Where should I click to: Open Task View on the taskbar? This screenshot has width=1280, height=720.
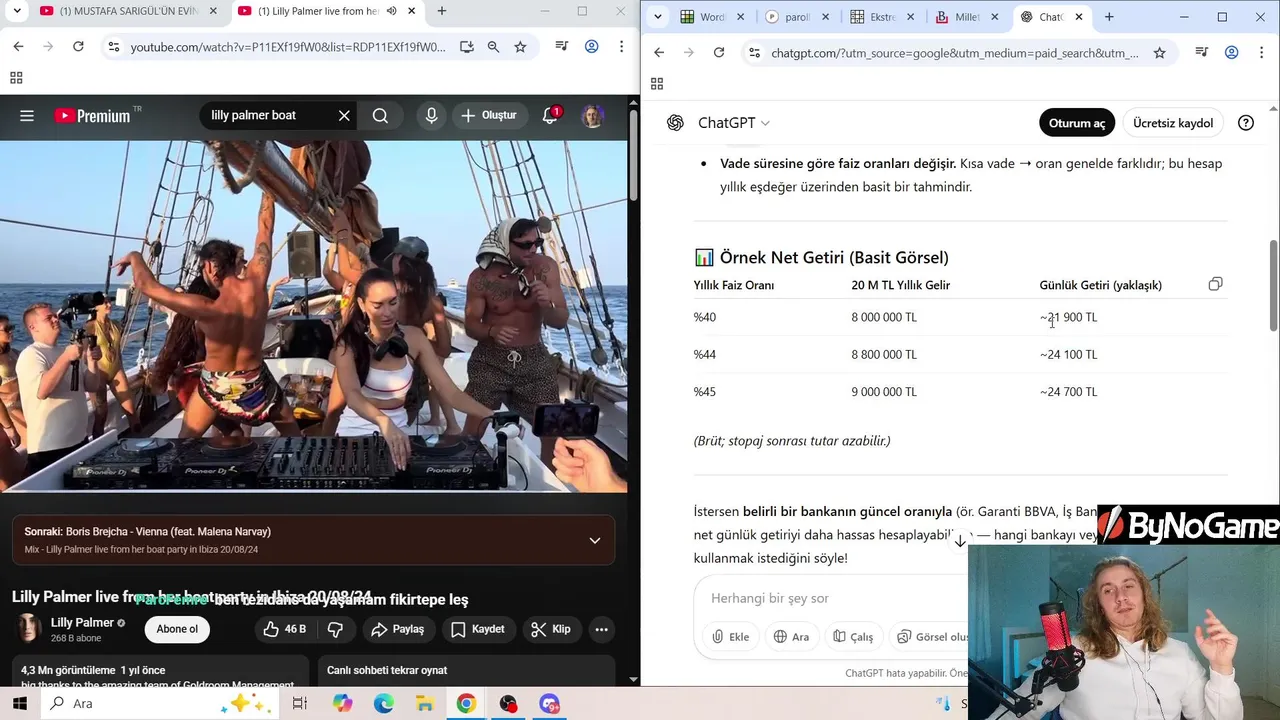[299, 704]
